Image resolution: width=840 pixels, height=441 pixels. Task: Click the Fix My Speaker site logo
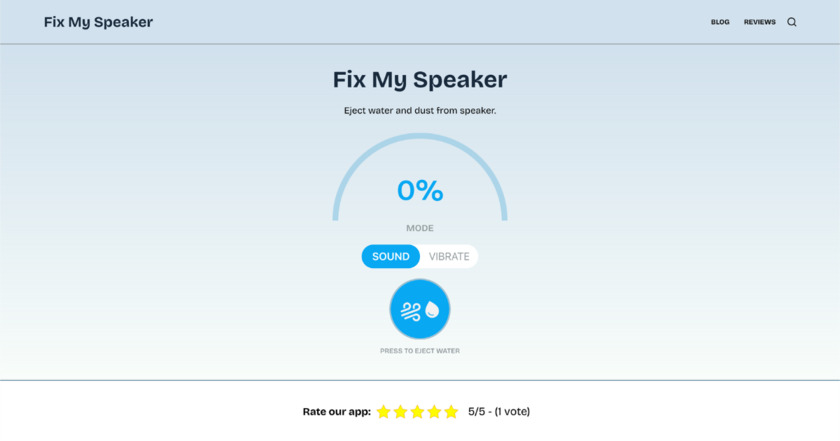(x=98, y=22)
